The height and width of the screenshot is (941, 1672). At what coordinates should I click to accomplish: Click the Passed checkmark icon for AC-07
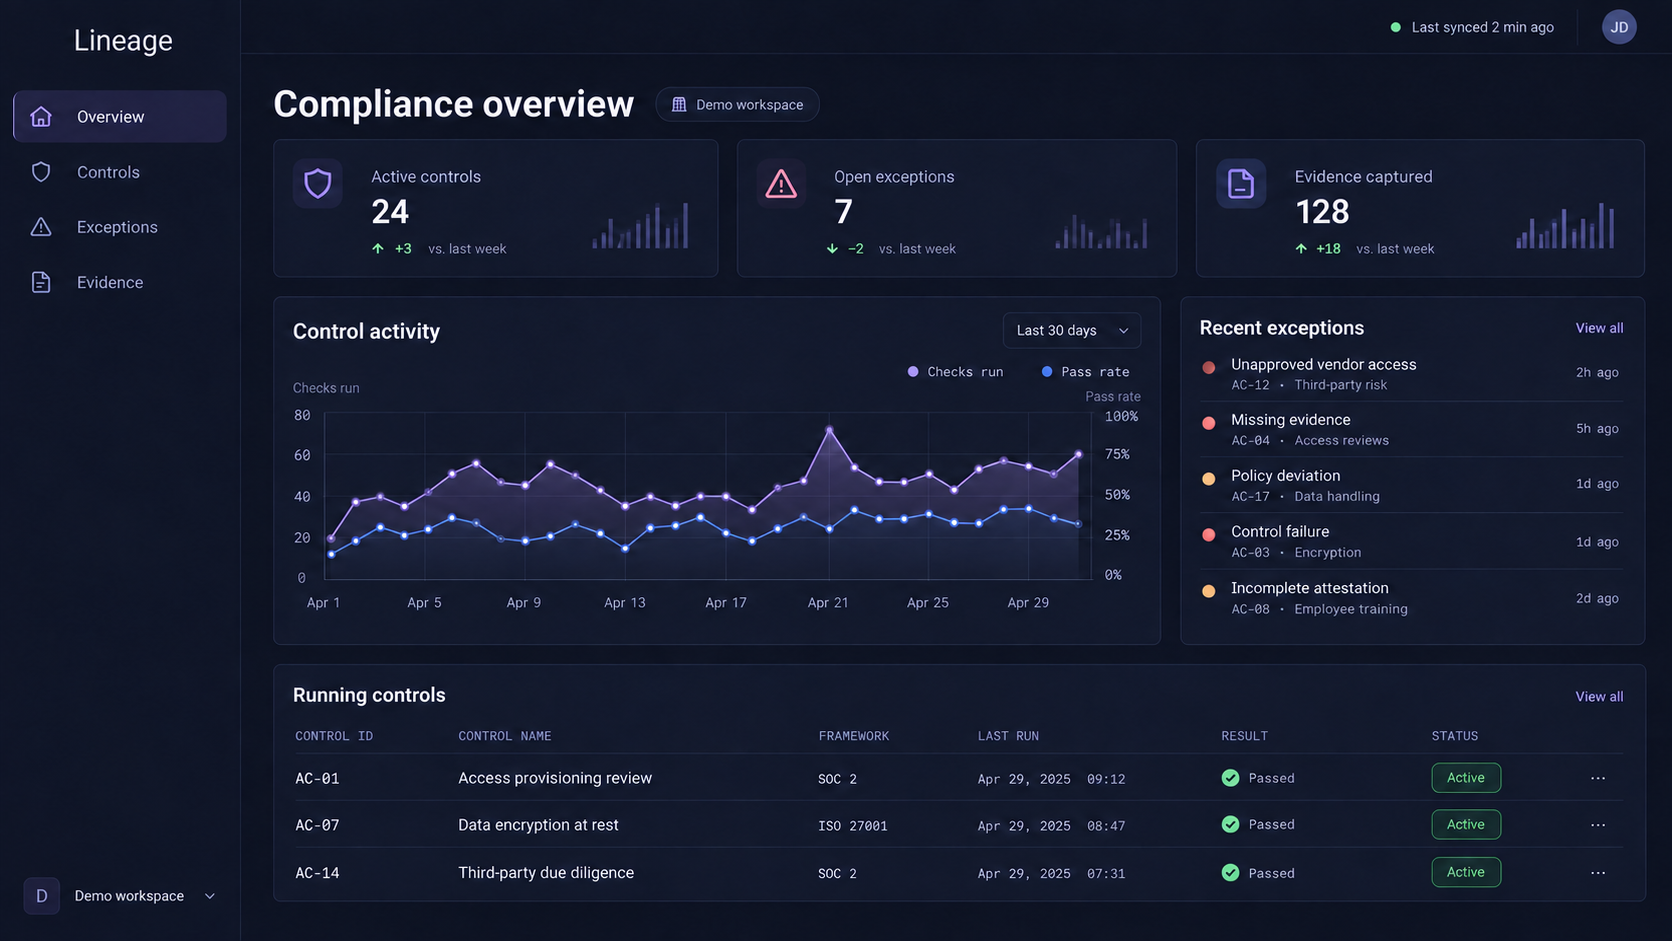tap(1230, 825)
